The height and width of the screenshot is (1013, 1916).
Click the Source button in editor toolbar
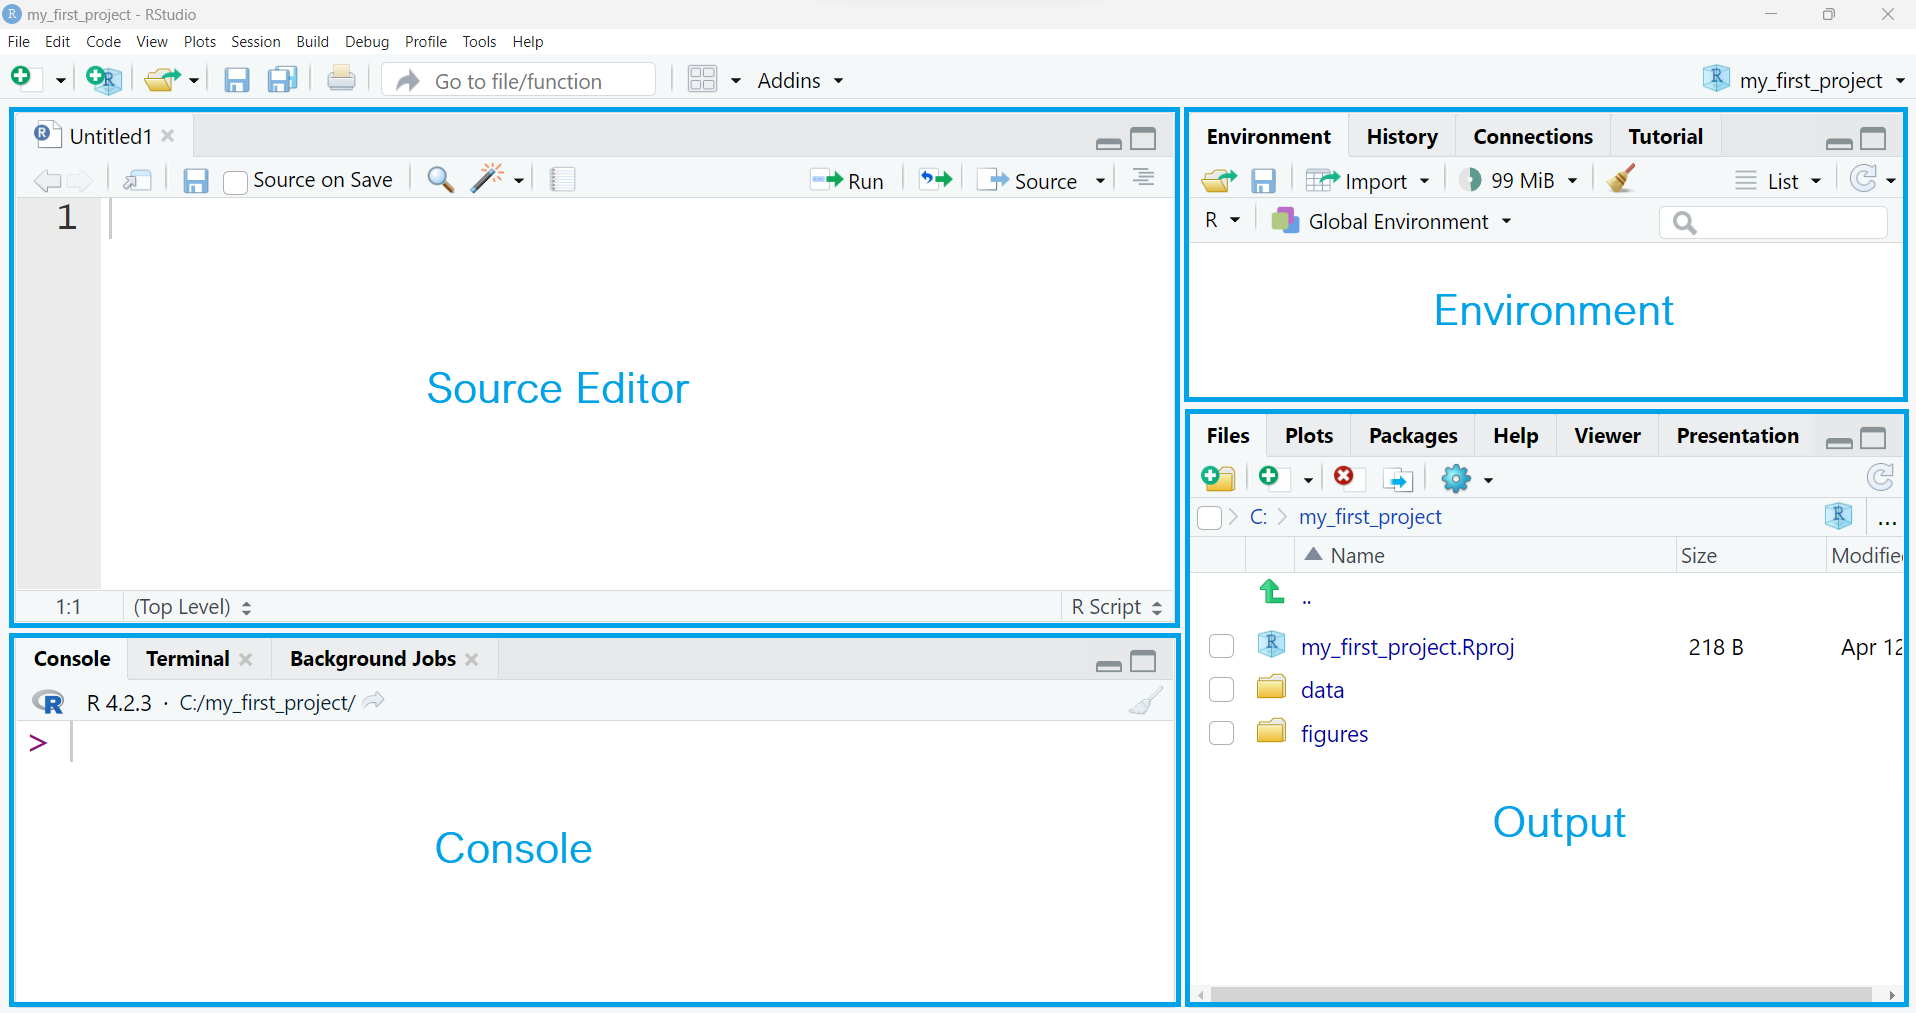click(1028, 181)
